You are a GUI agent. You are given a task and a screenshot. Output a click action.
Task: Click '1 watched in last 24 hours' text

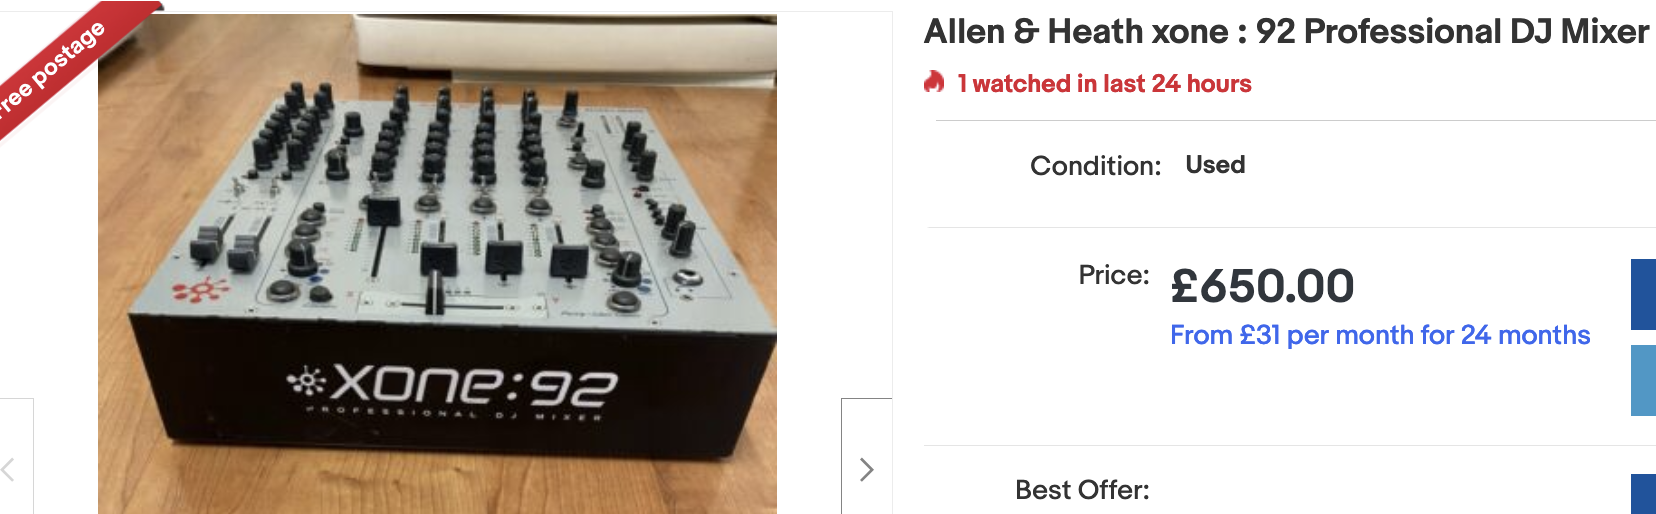point(1104,84)
